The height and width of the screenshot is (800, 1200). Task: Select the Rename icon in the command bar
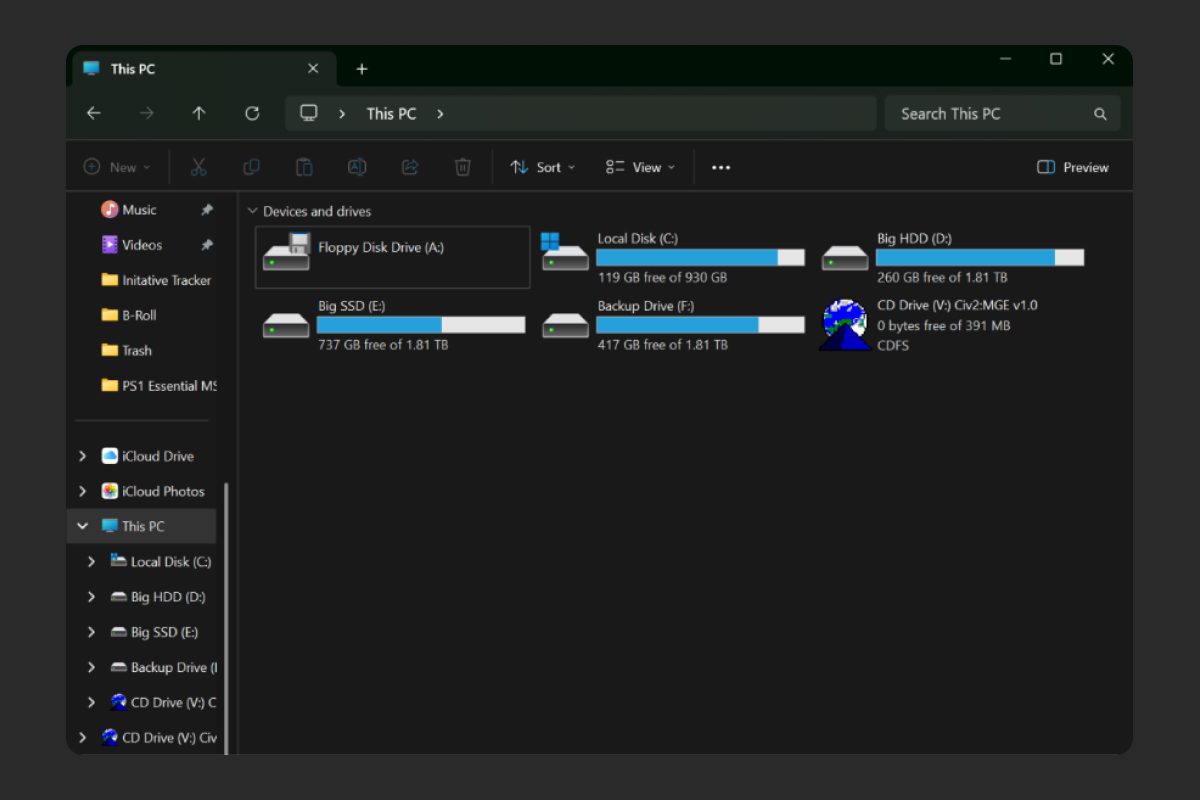point(357,167)
